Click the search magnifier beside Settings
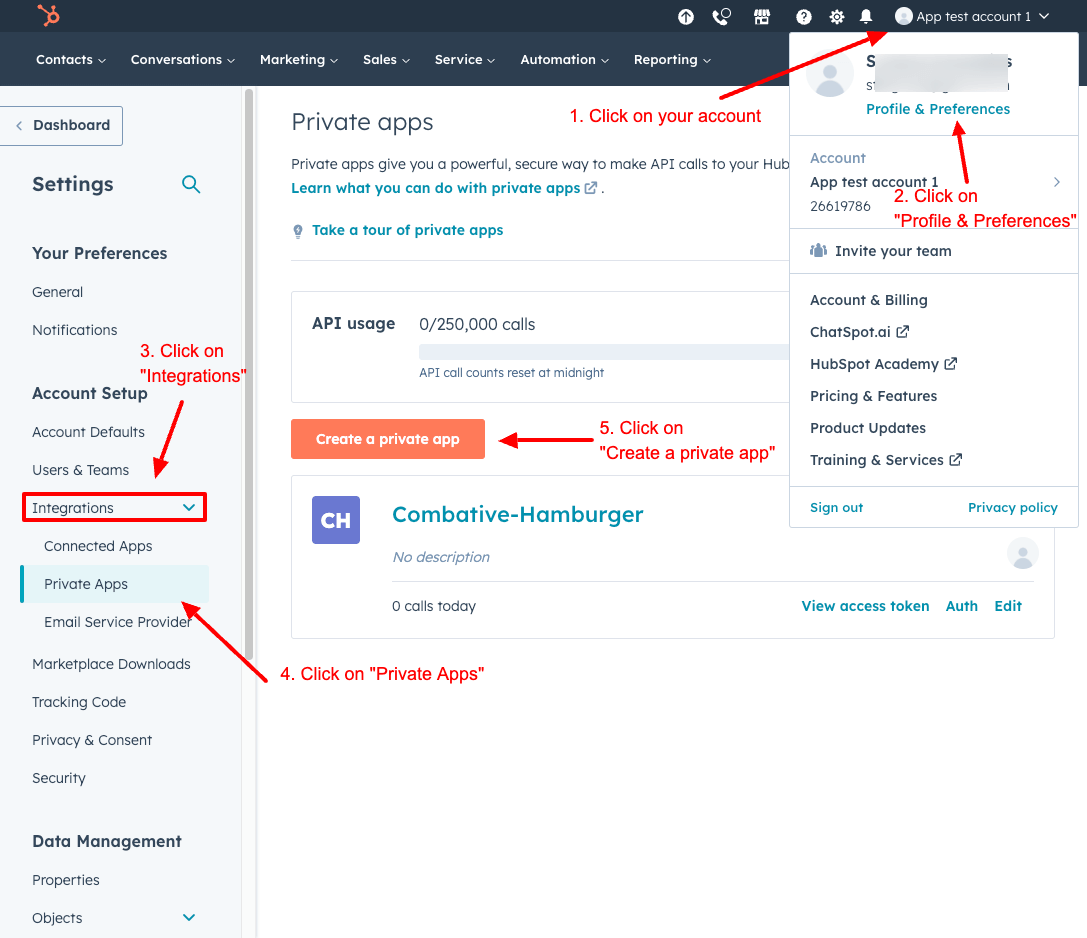Image resolution: width=1087 pixels, height=938 pixels. [191, 184]
